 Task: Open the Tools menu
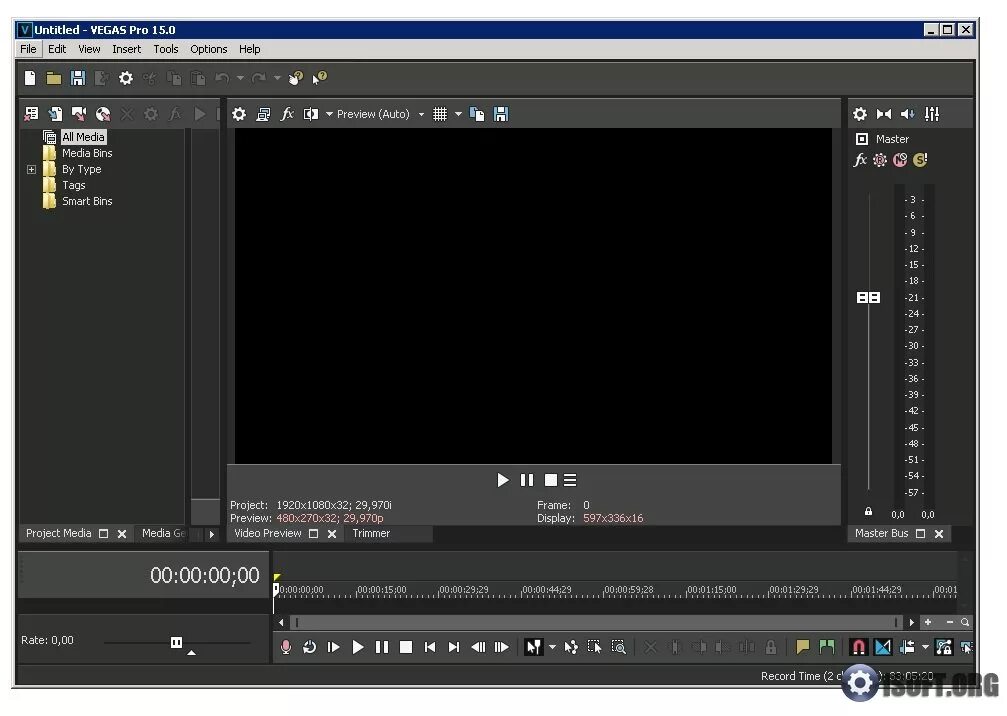(x=166, y=49)
